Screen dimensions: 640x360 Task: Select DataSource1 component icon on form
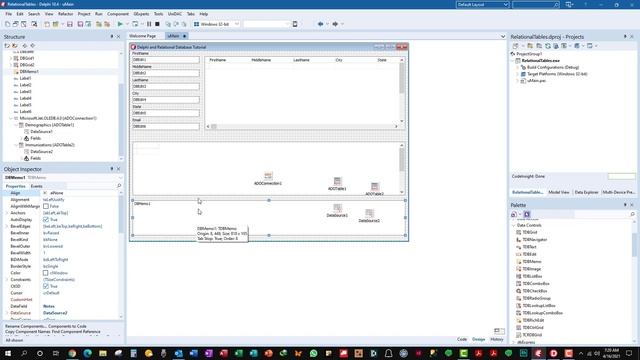337,207
